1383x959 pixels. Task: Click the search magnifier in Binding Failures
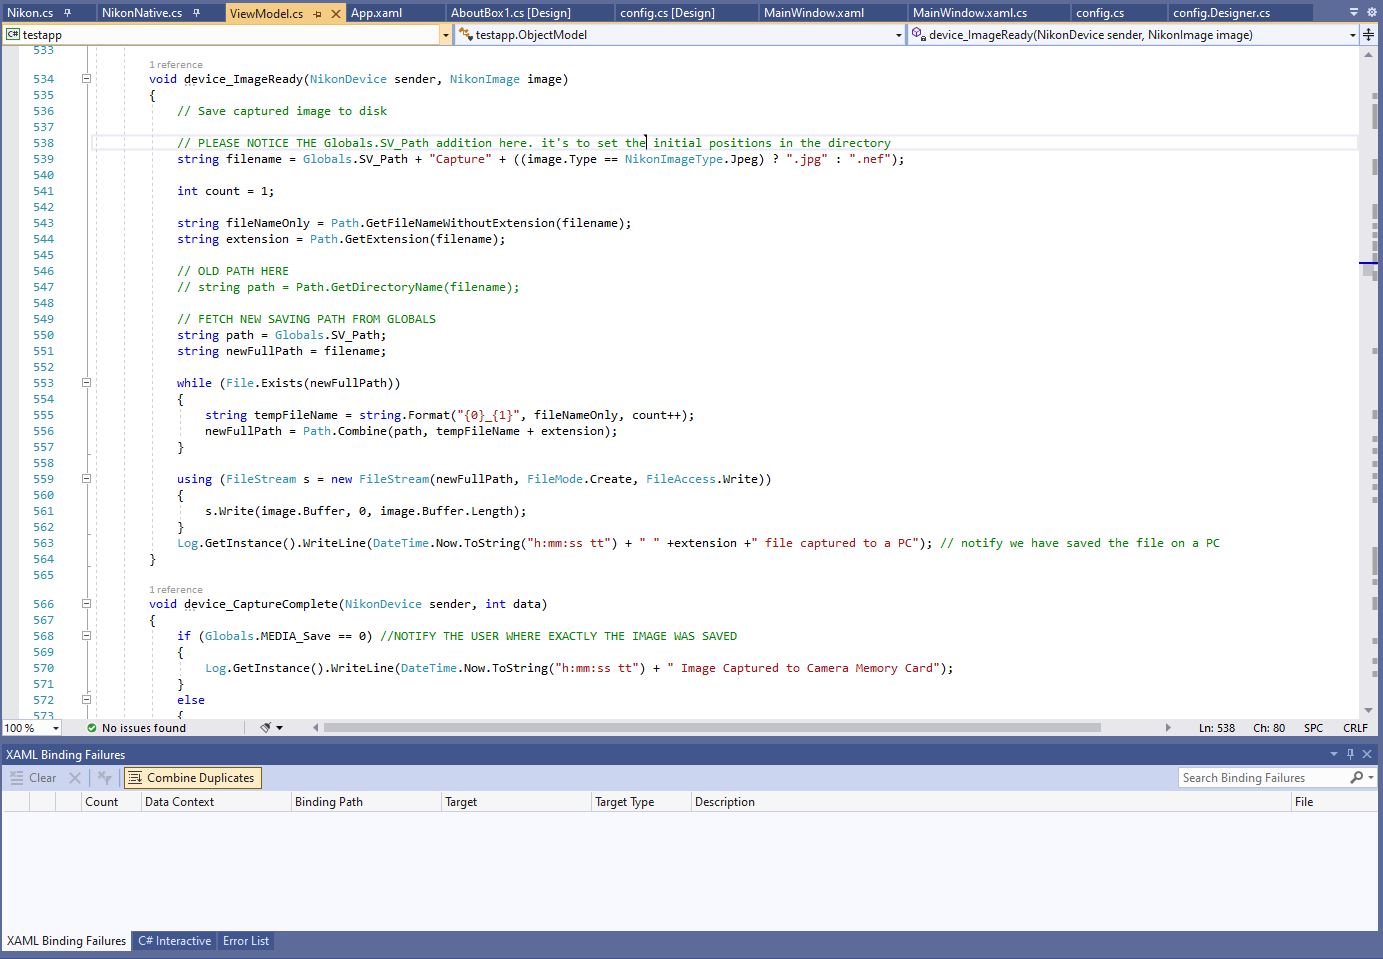[1357, 778]
